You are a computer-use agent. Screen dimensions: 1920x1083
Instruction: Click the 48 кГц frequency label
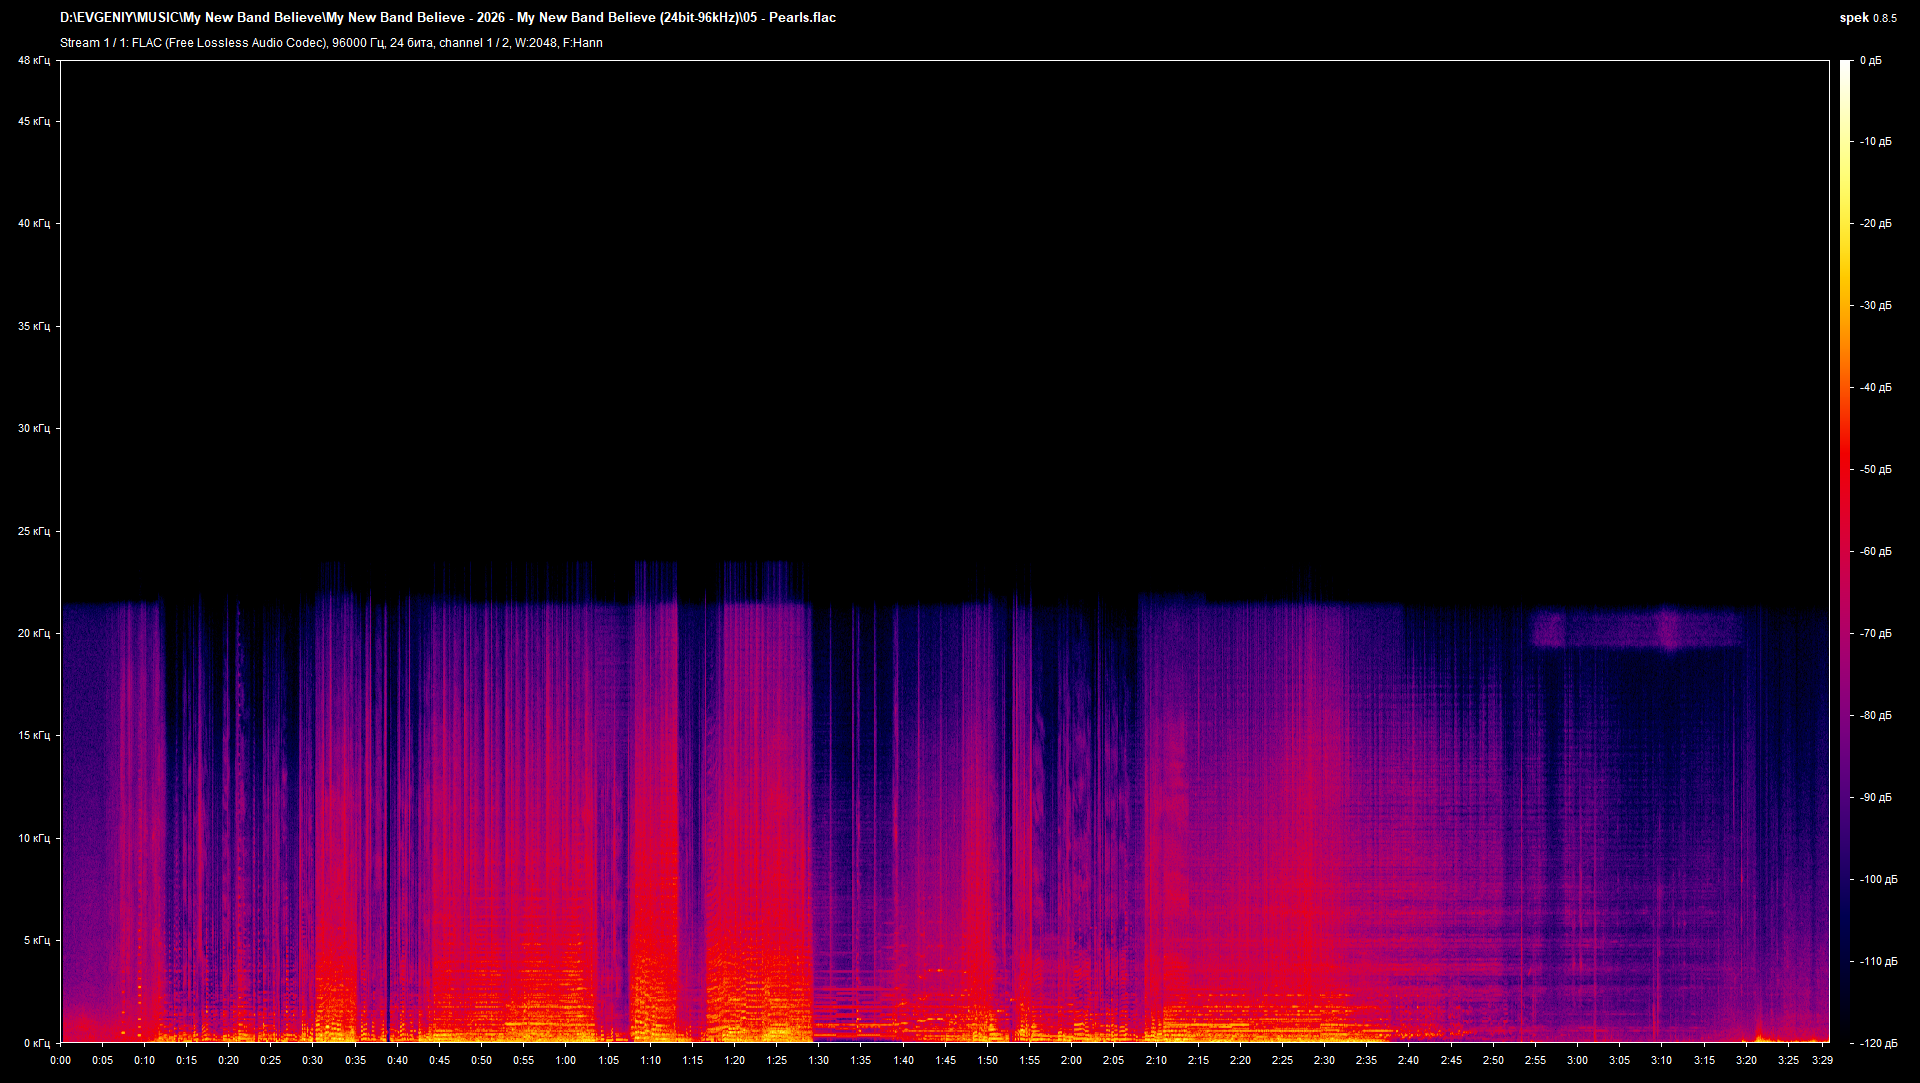click(34, 61)
